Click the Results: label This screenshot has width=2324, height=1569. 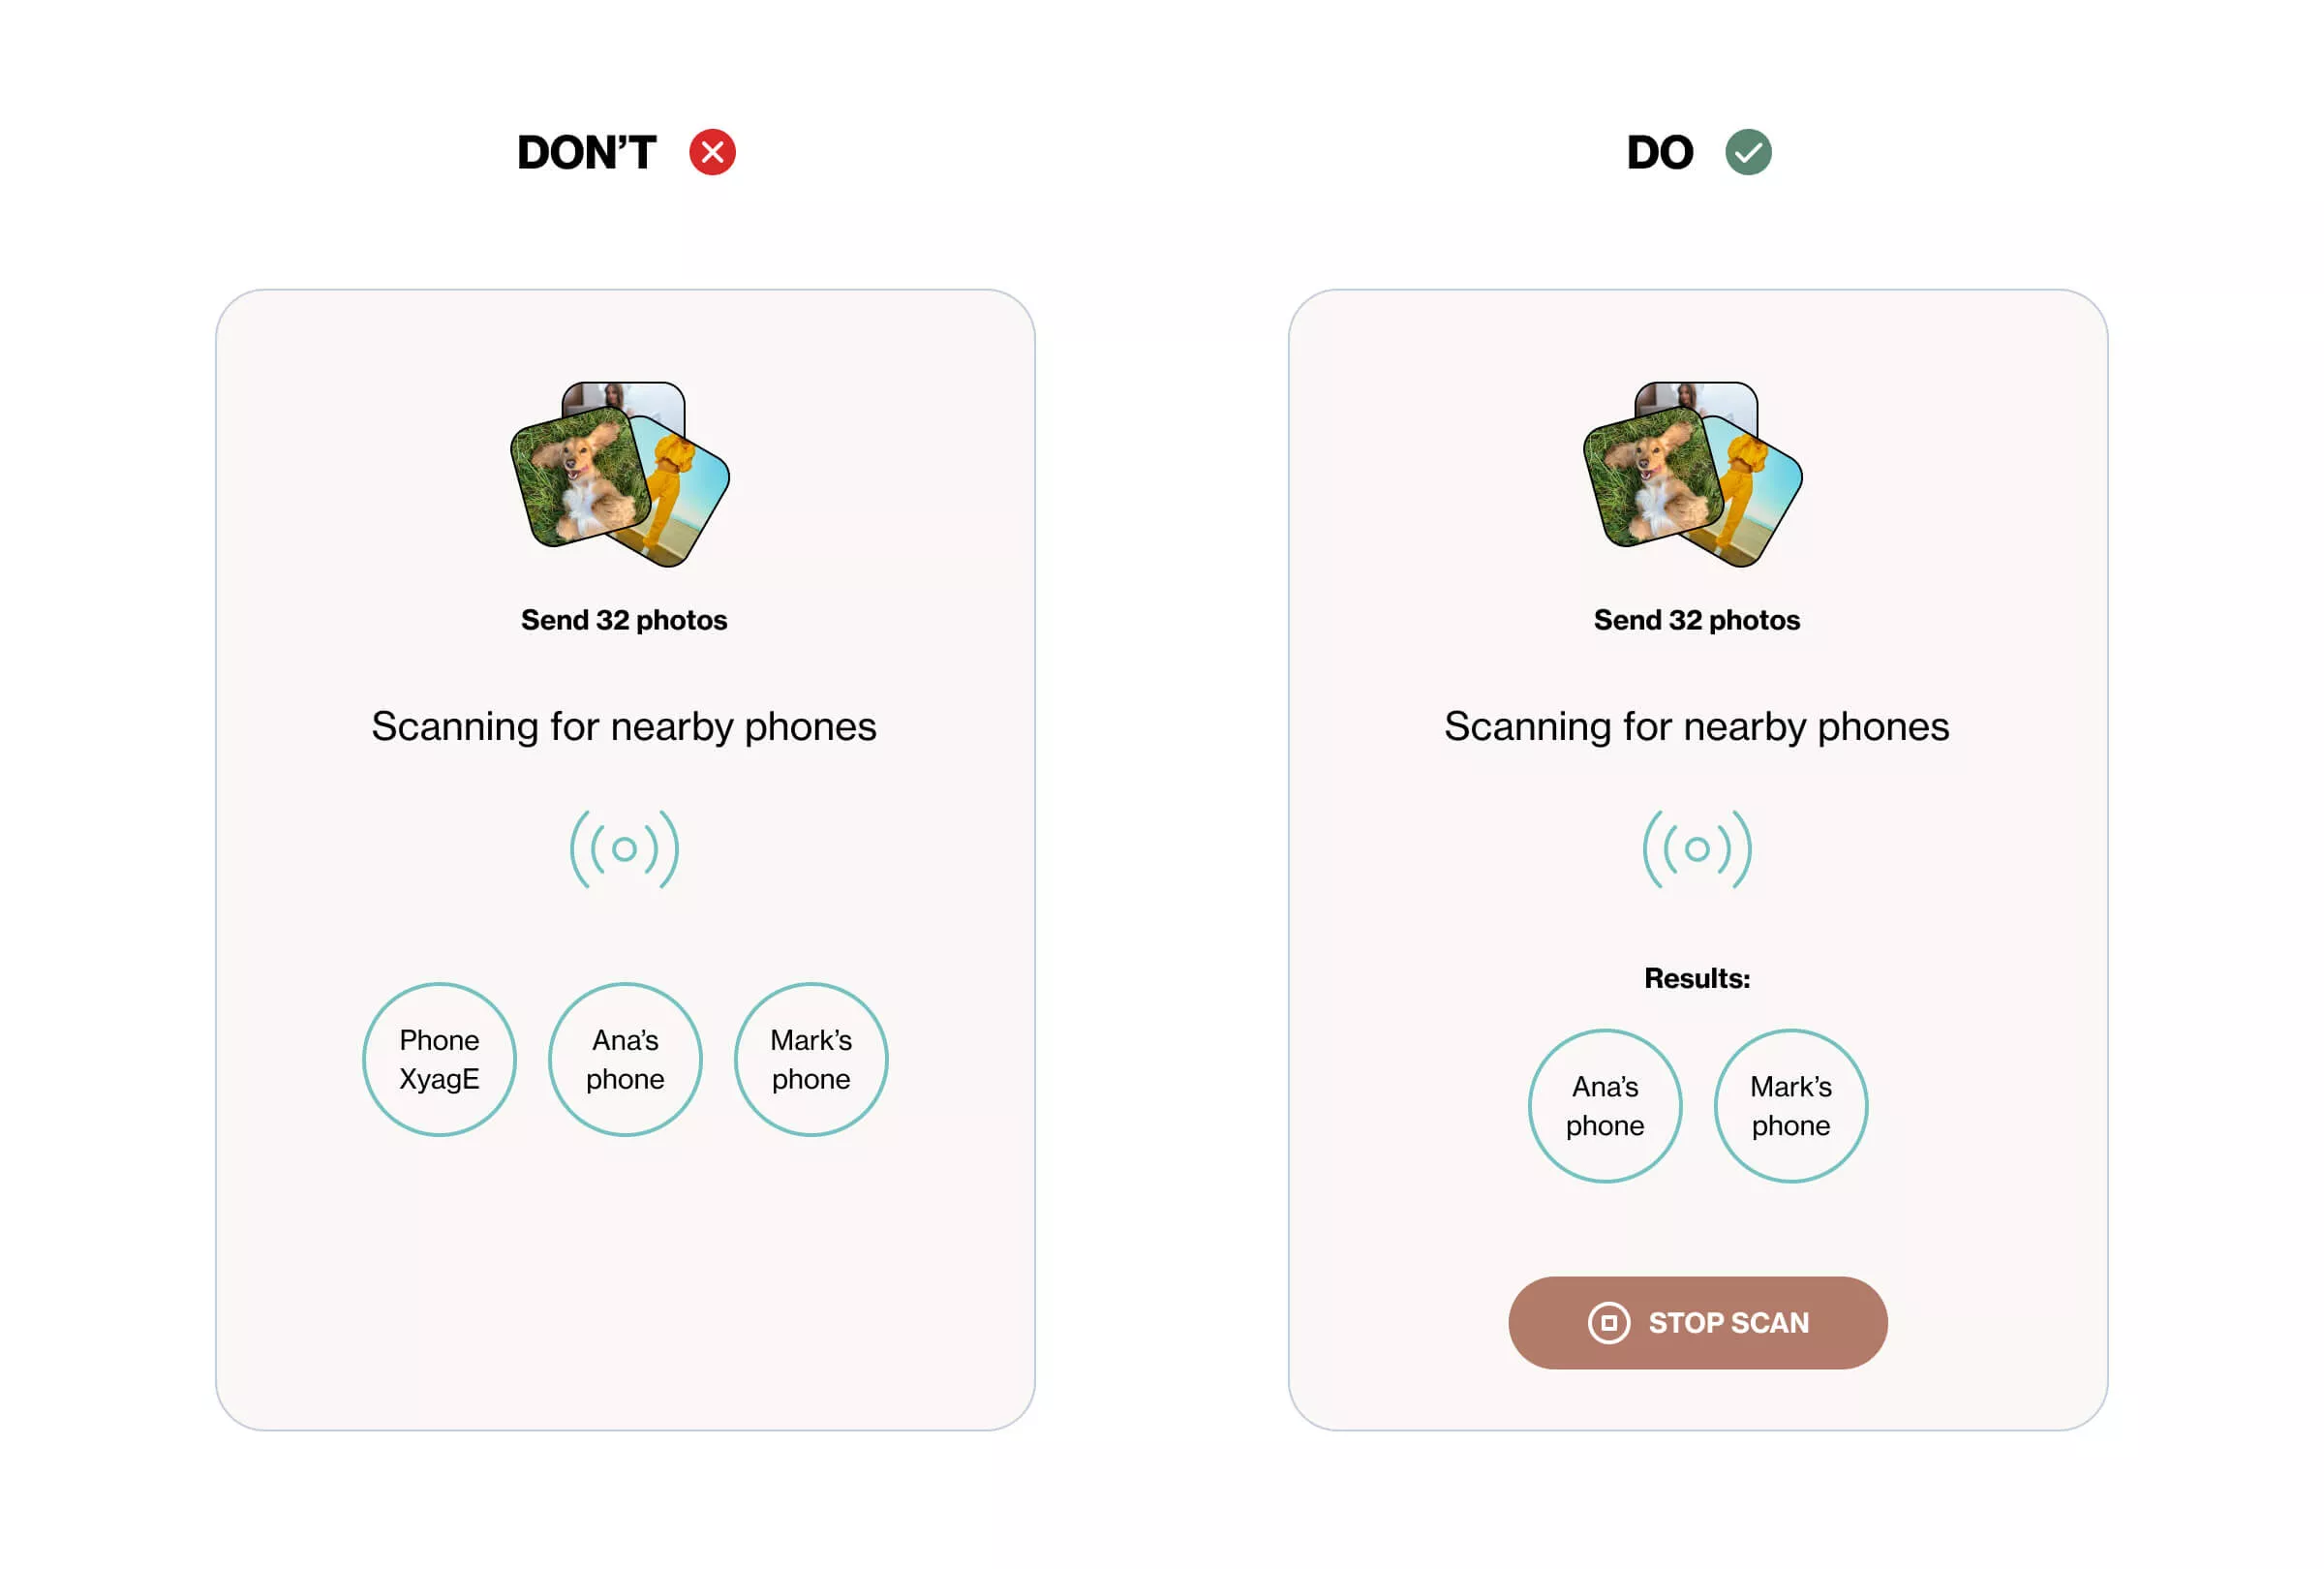[x=1697, y=978]
